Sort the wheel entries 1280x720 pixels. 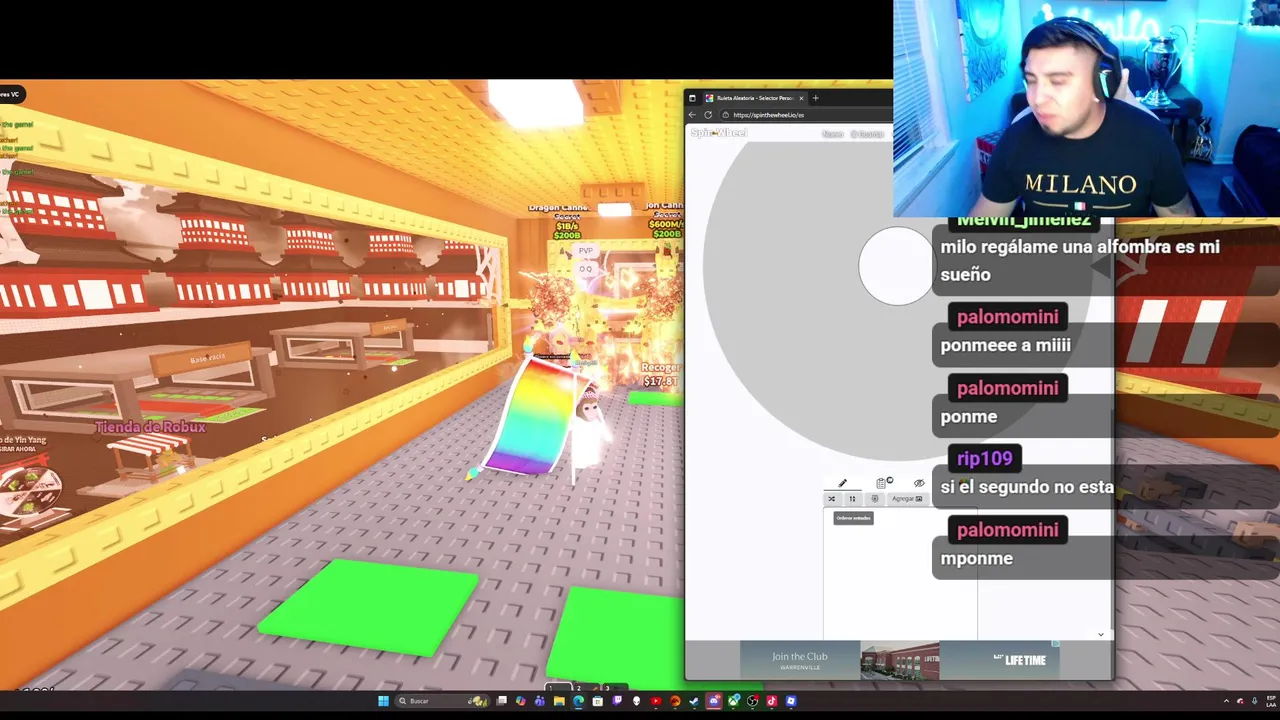(852, 498)
